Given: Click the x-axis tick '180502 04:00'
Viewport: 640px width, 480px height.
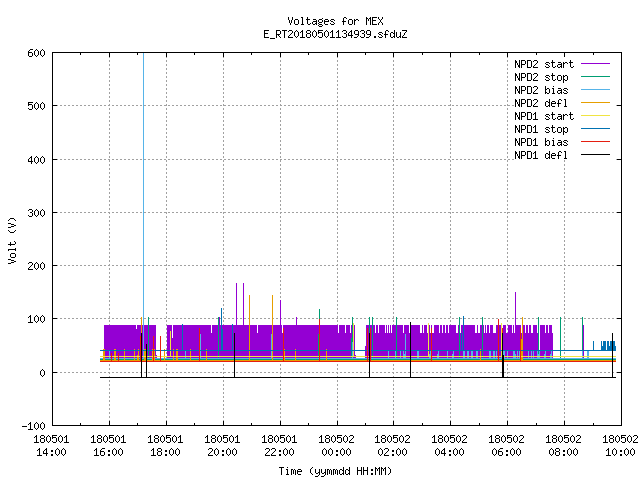Looking at the screenshot, I should click(x=449, y=446).
